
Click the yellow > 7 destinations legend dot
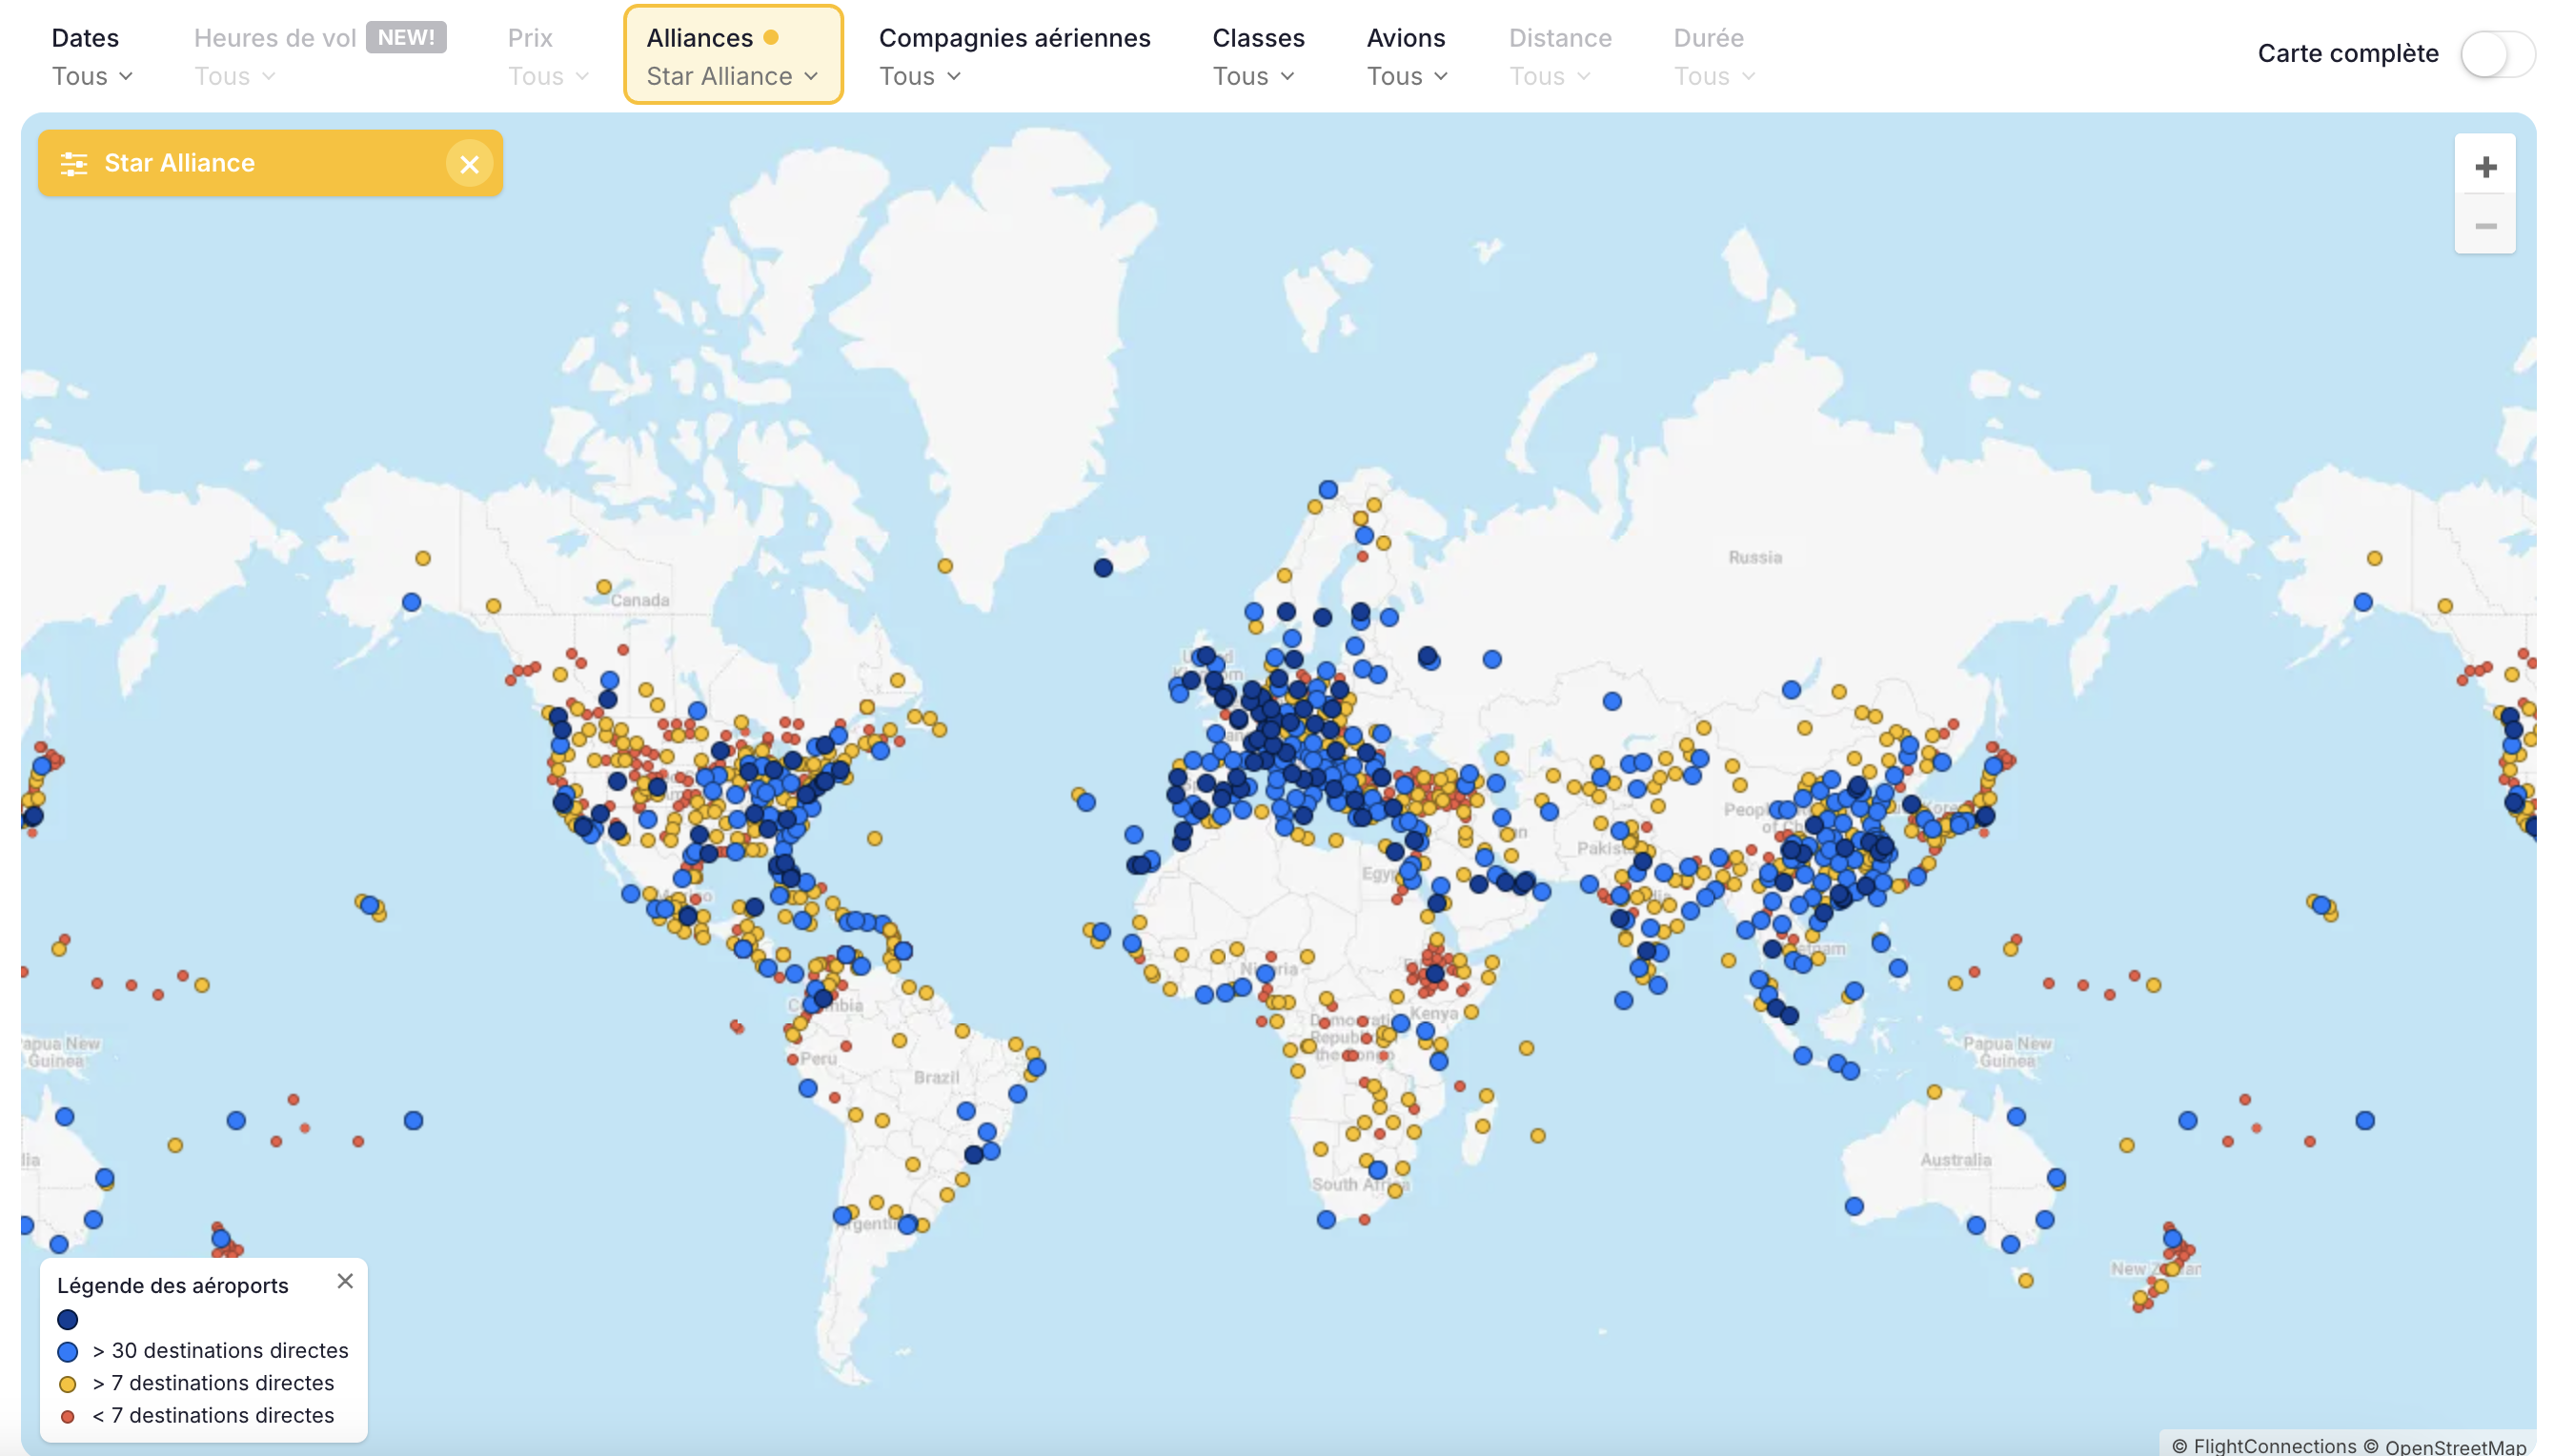point(68,1384)
